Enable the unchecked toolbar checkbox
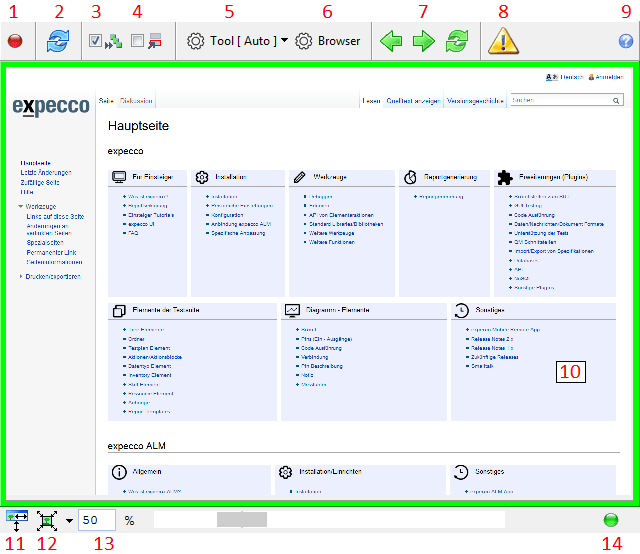Screen dimensions: 640x554 point(136,42)
